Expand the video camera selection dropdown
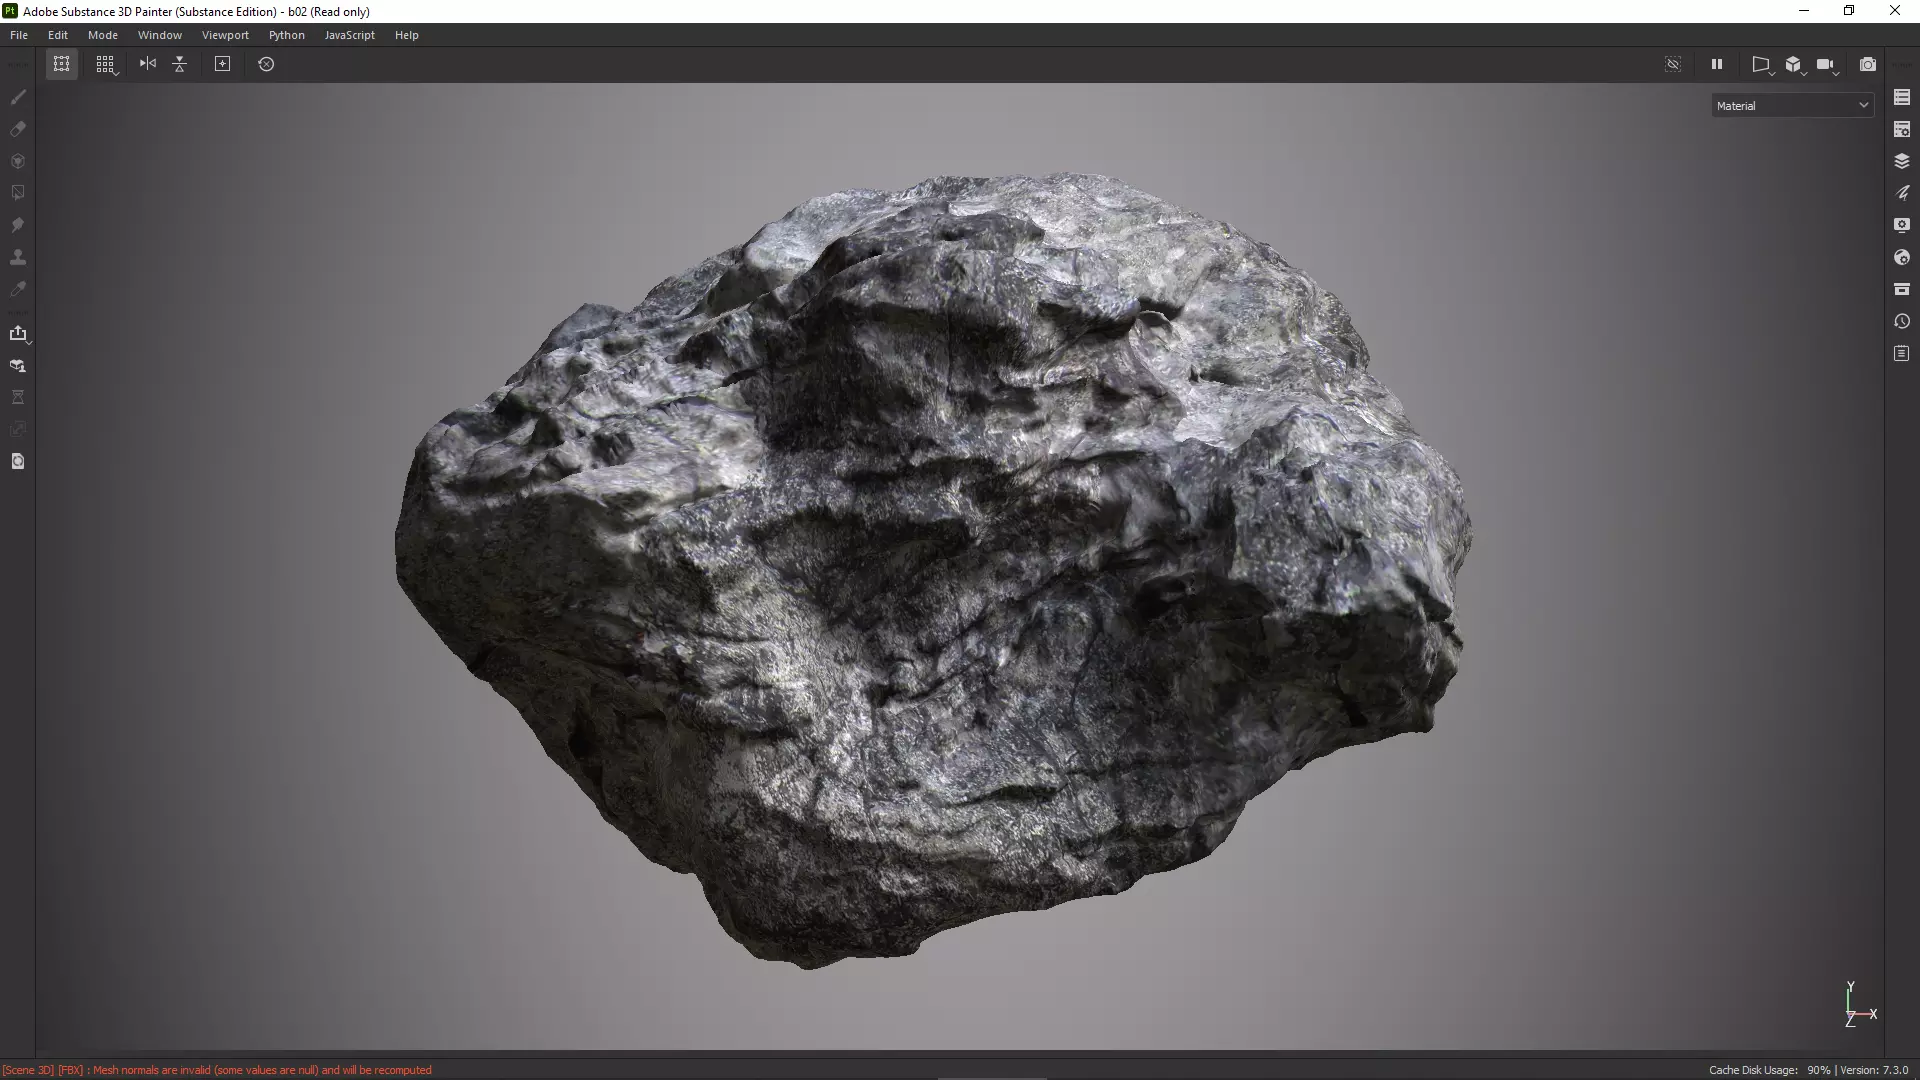This screenshot has width=1920, height=1080. tap(1827, 65)
